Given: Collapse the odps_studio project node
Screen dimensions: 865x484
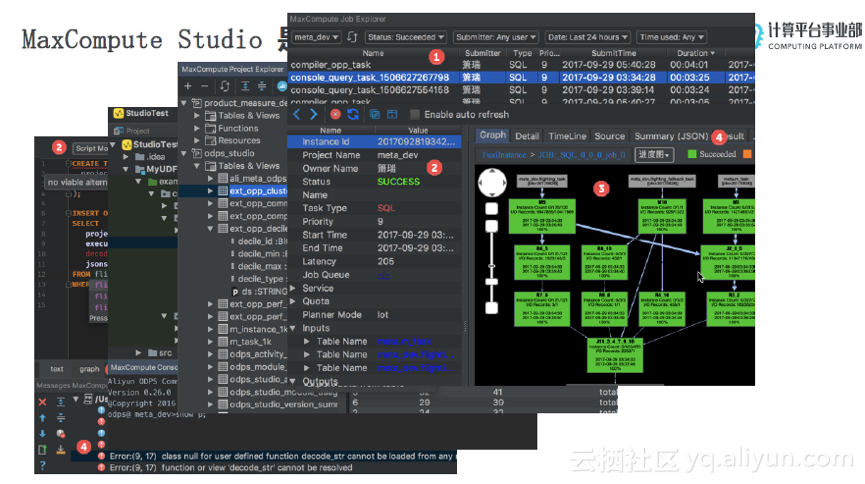Looking at the screenshot, I should (184, 153).
